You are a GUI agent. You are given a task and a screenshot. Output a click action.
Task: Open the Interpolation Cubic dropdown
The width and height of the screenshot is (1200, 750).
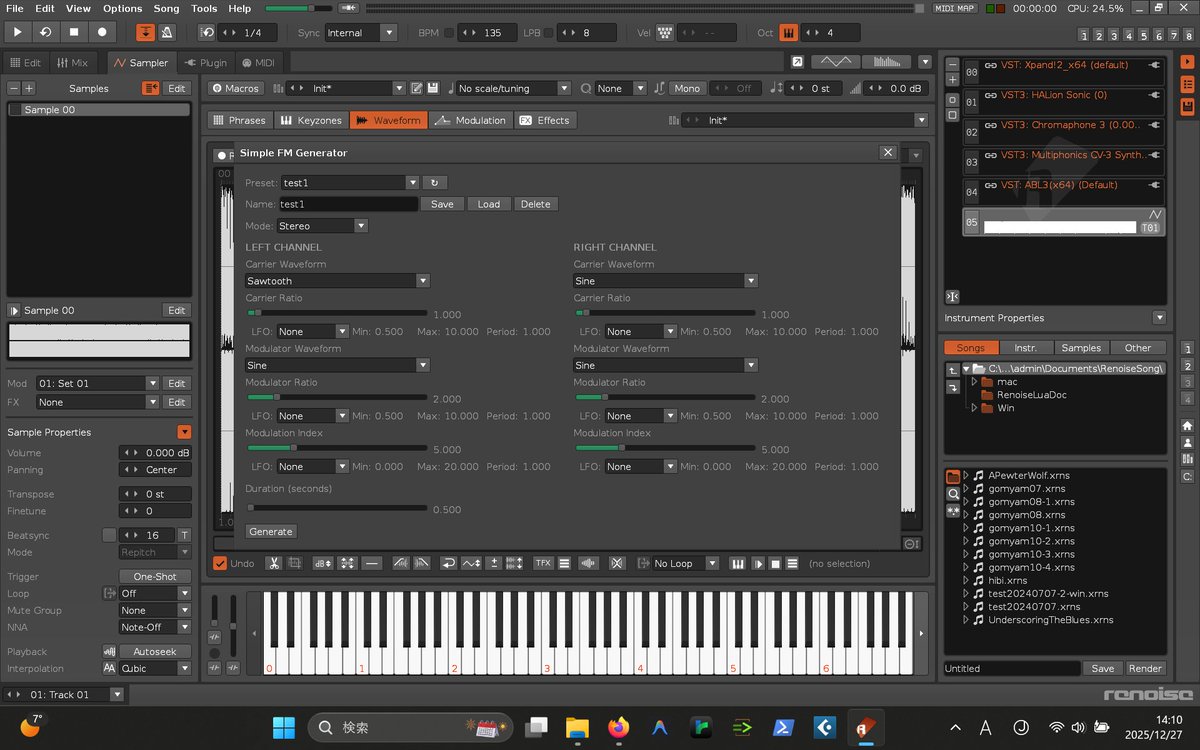[154, 668]
